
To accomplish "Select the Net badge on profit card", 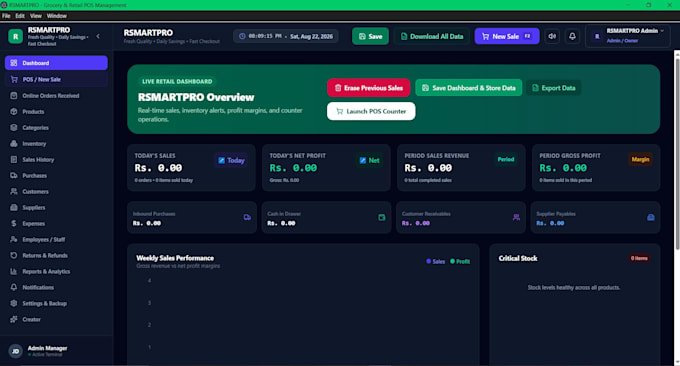I will [369, 160].
